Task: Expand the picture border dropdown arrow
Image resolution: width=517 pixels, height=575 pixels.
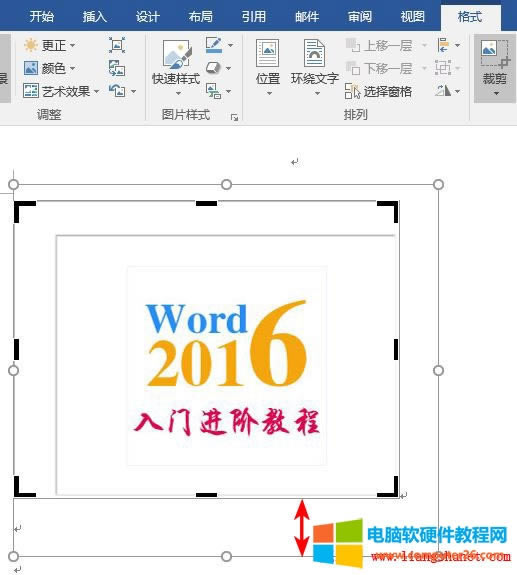Action: (230, 45)
